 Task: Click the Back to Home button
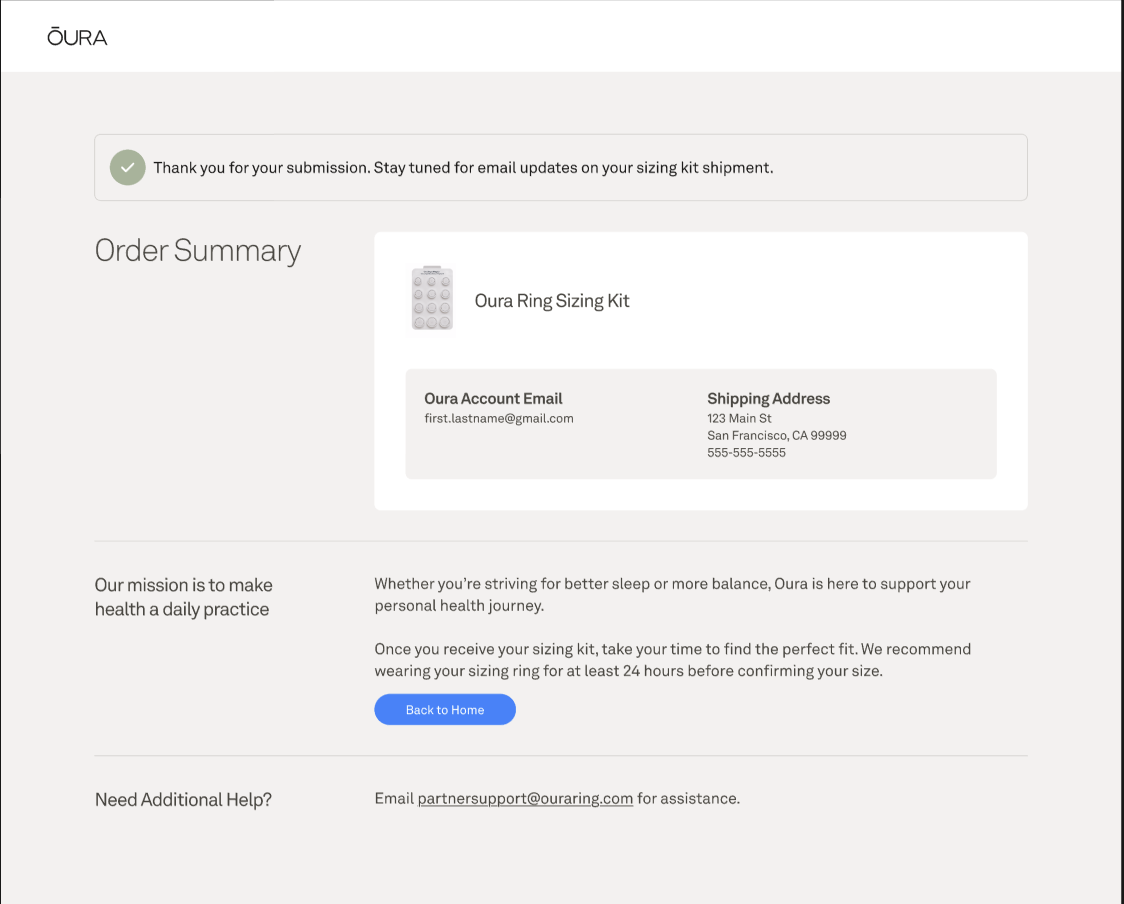pyautogui.click(x=445, y=710)
